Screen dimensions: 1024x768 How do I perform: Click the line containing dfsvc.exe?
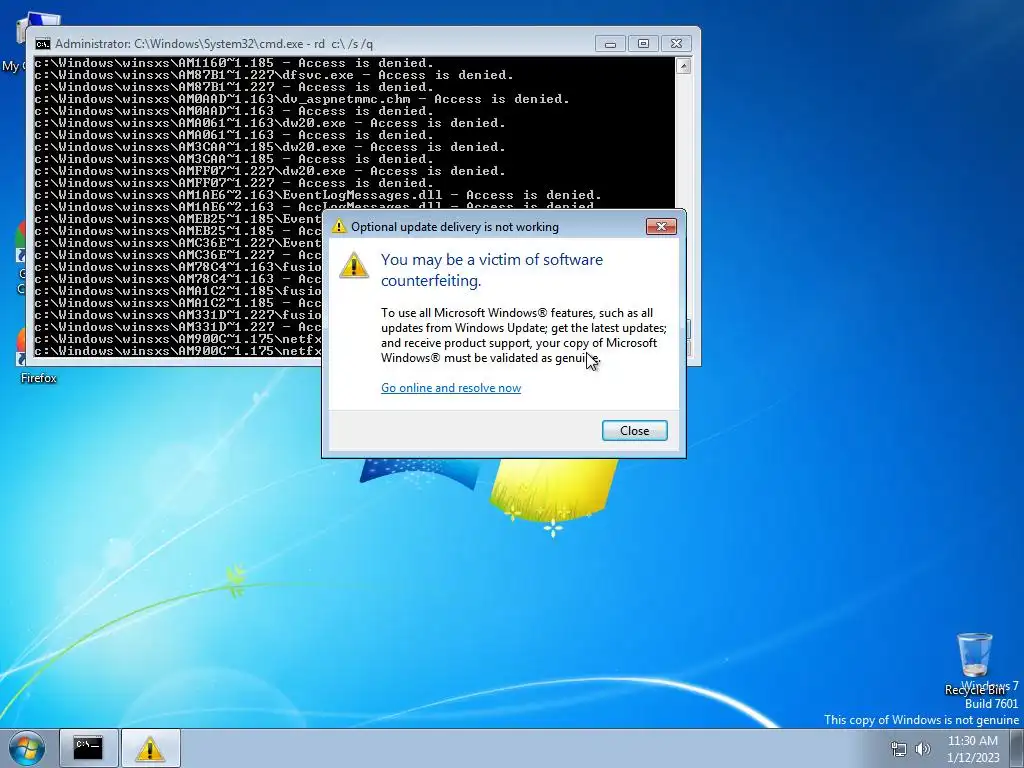pyautogui.click(x=274, y=75)
